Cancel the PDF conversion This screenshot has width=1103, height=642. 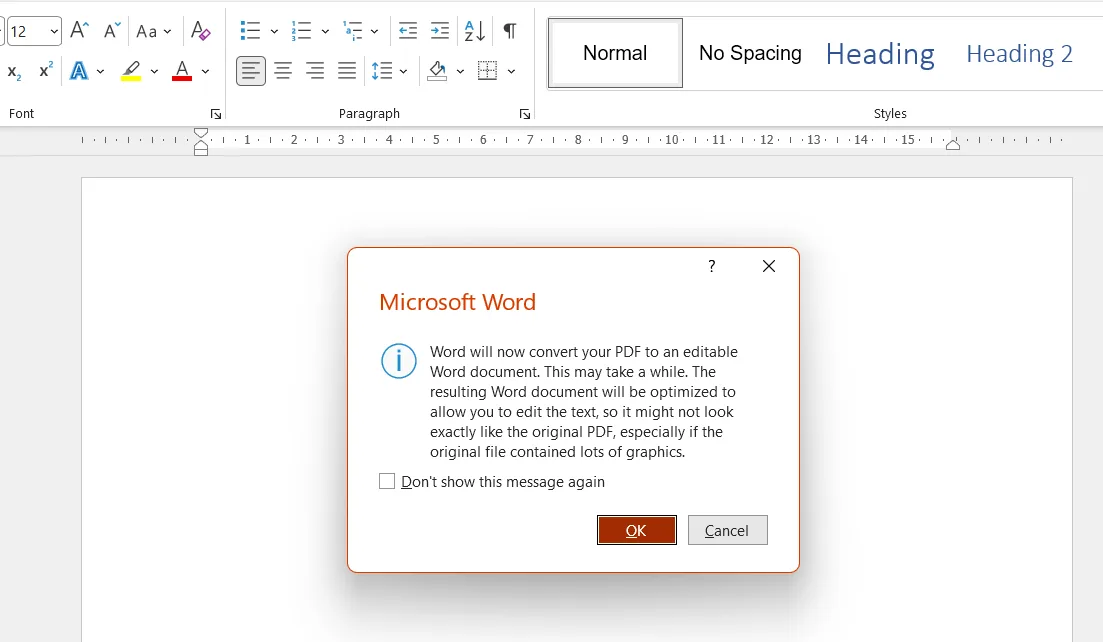pyautogui.click(x=727, y=530)
